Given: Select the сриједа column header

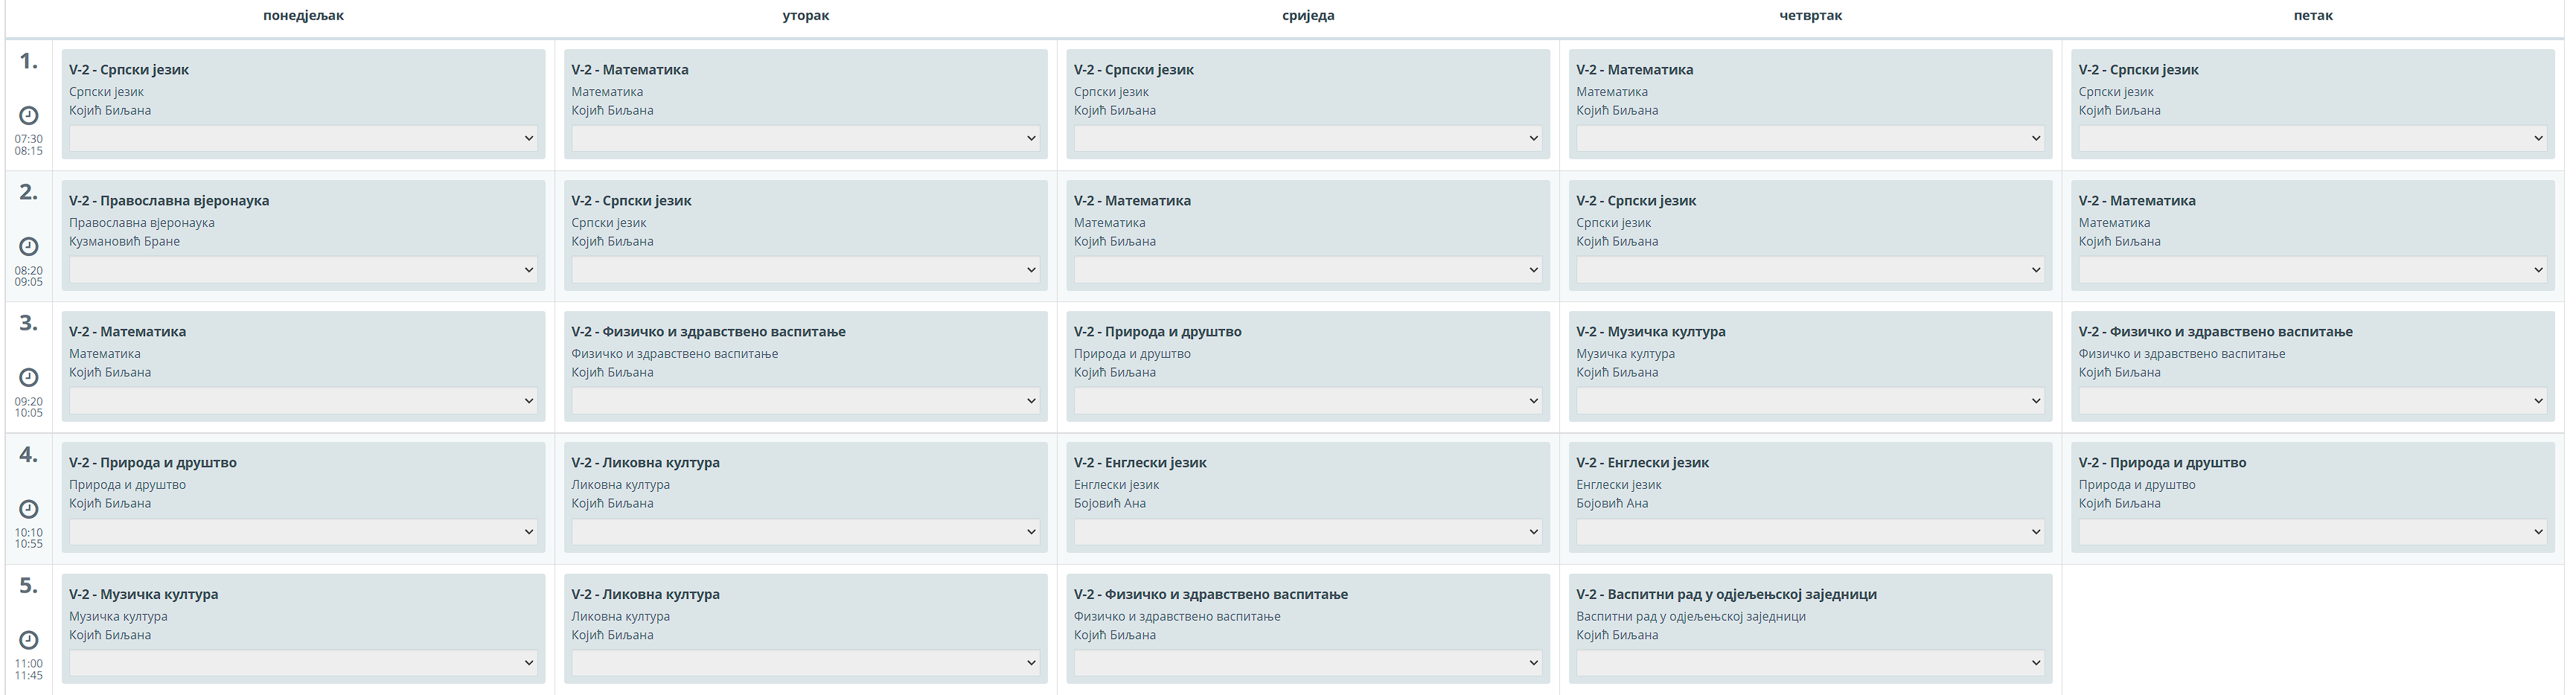Looking at the screenshot, I should tap(1308, 15).
